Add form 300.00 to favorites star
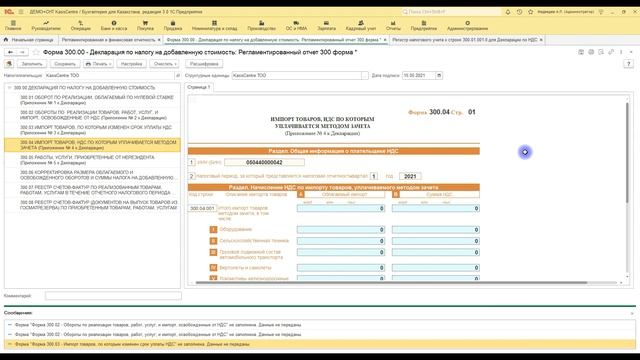The height and width of the screenshot is (360, 640). tap(36, 52)
